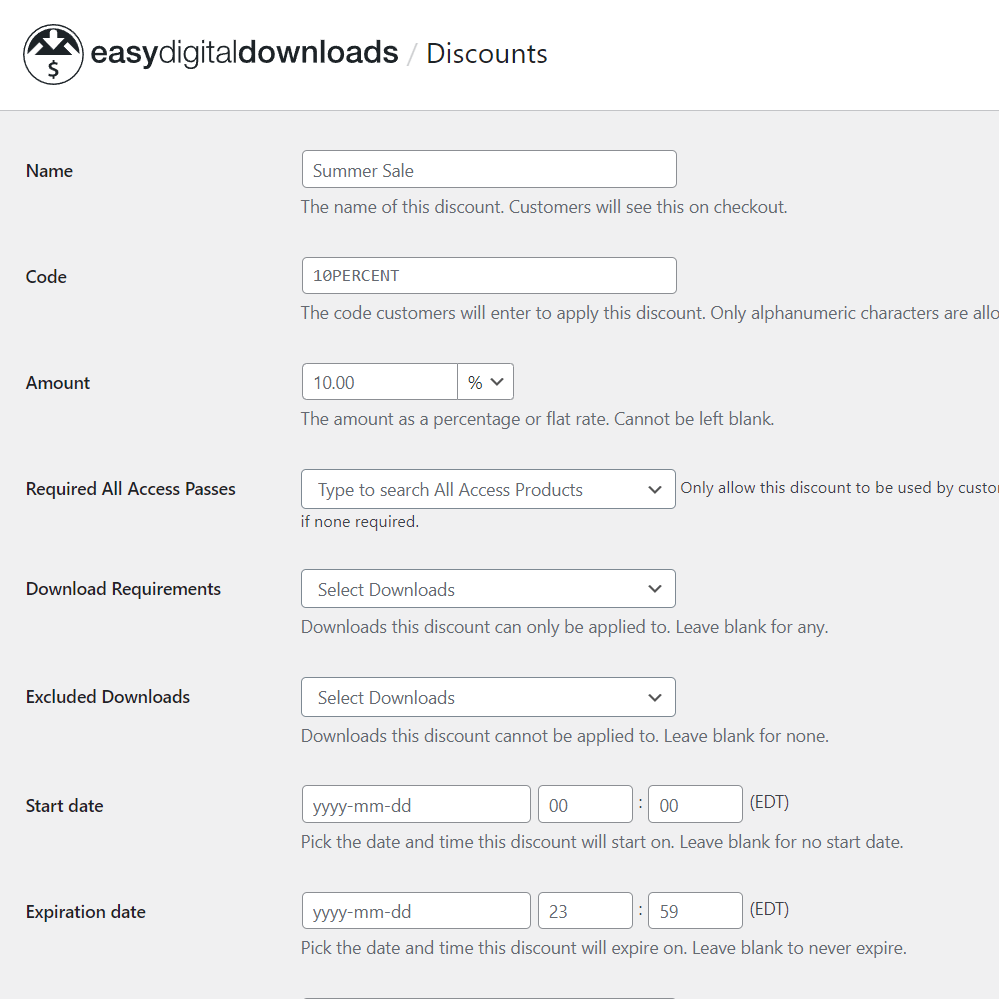Click the Easy Digital Downloads logo icon
Viewport: 999px width, 999px height.
point(53,53)
